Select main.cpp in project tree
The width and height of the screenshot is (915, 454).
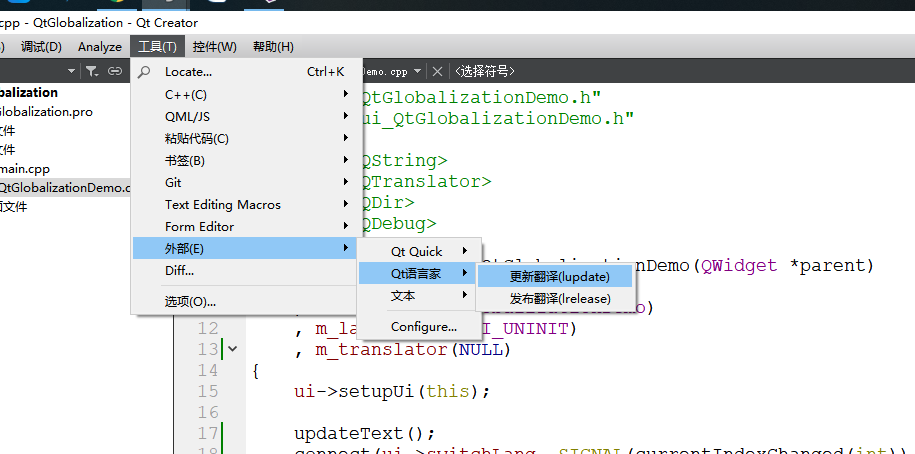tap(25, 169)
